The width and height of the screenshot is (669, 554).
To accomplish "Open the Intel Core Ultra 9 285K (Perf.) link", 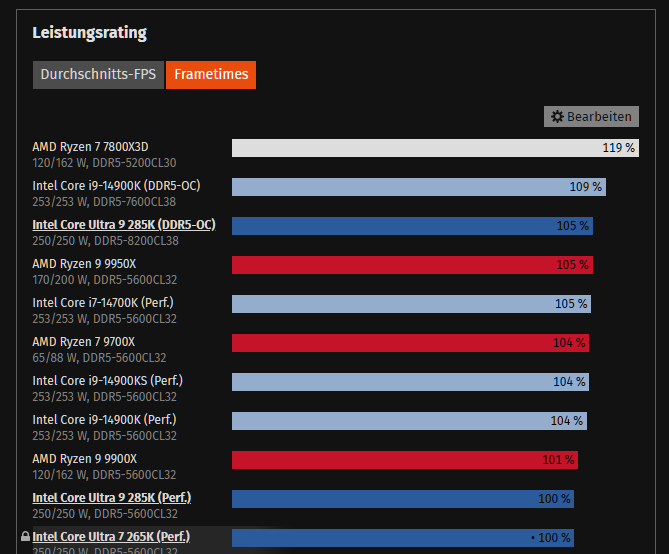I will point(112,498).
